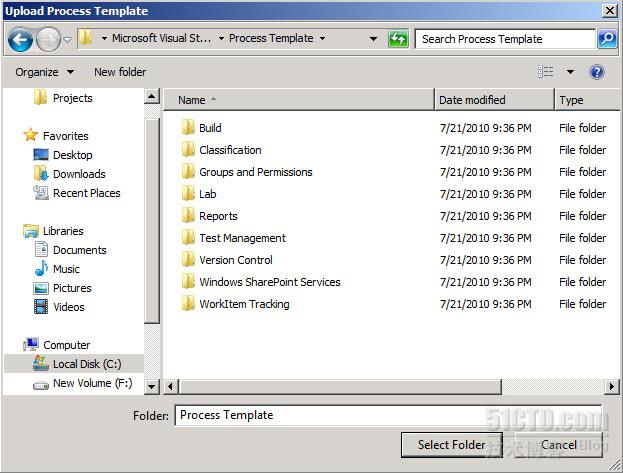Select the Test Management folder icon
The image size is (623, 473).
[x=188, y=238]
